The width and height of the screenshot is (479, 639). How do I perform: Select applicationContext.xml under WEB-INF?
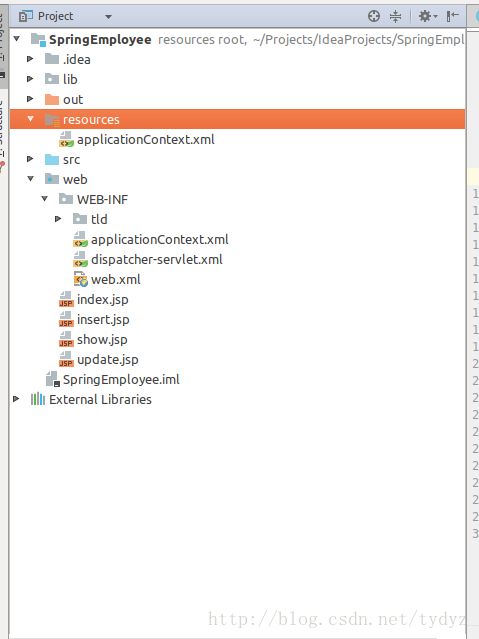(x=160, y=239)
